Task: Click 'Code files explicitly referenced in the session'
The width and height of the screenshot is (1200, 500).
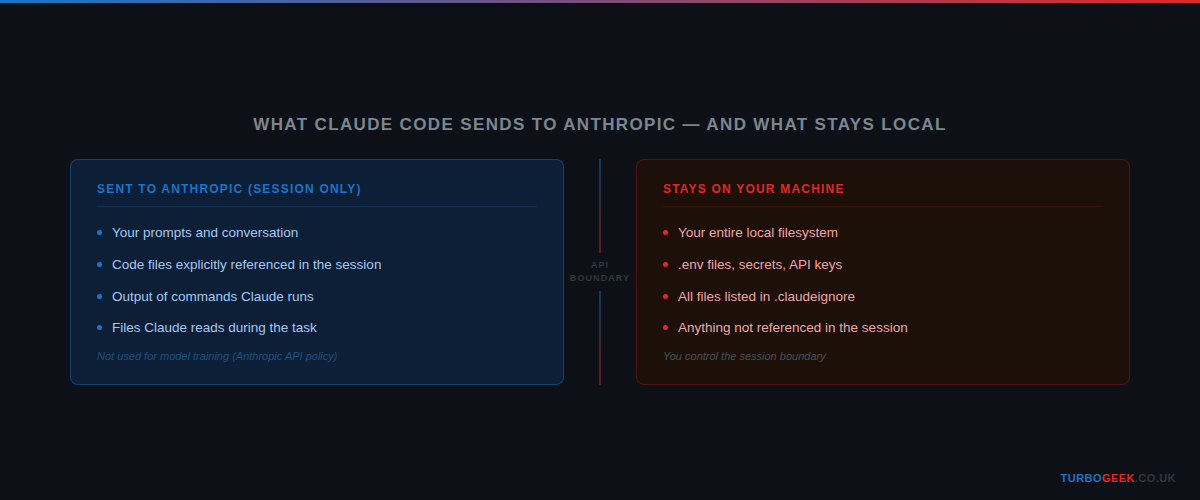Action: point(246,265)
